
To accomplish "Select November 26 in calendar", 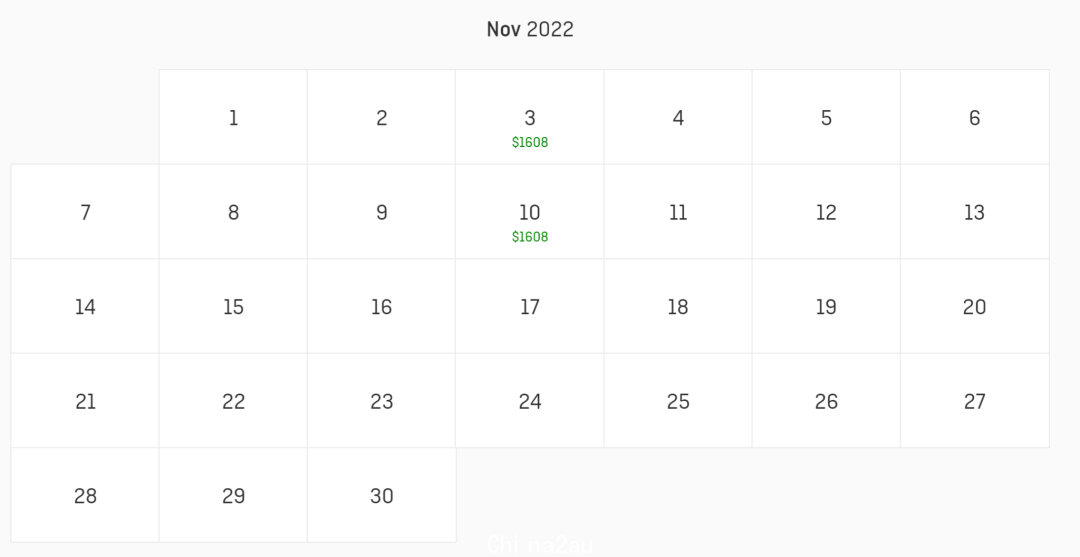I will tap(826, 401).
